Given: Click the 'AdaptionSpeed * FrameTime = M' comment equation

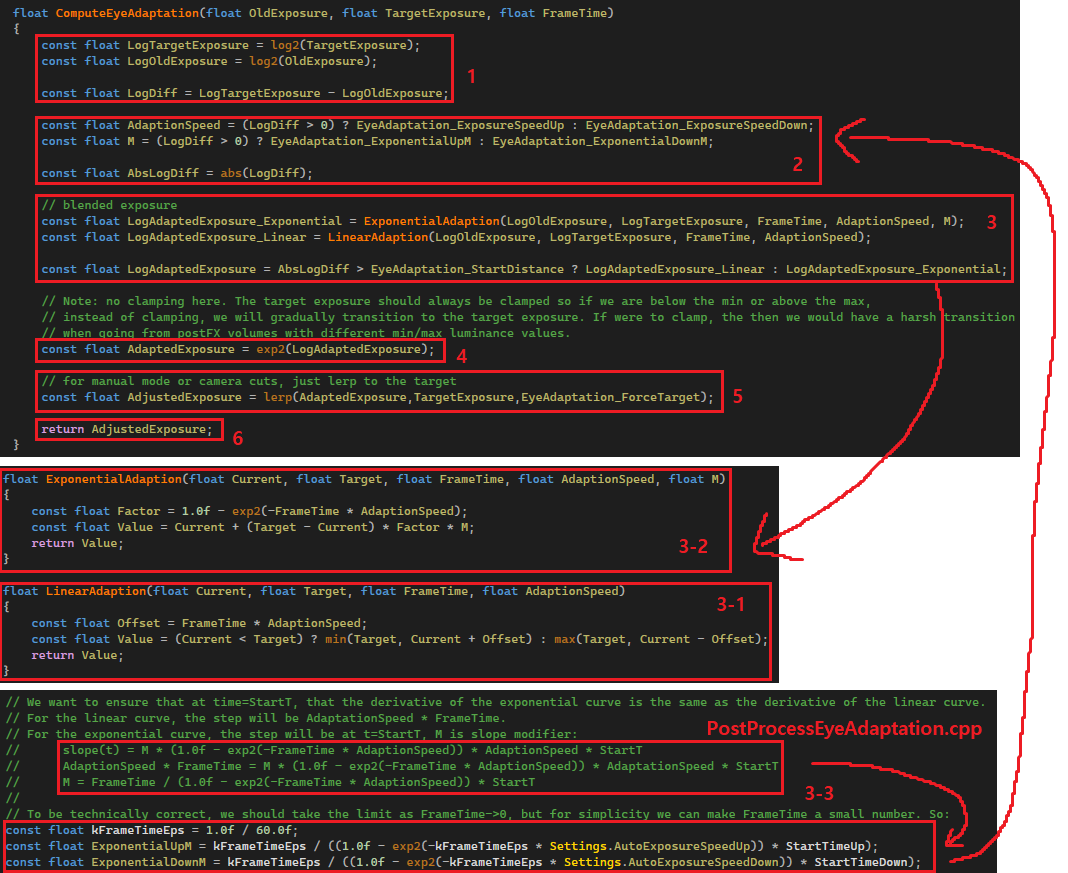Looking at the screenshot, I should pos(420,766).
